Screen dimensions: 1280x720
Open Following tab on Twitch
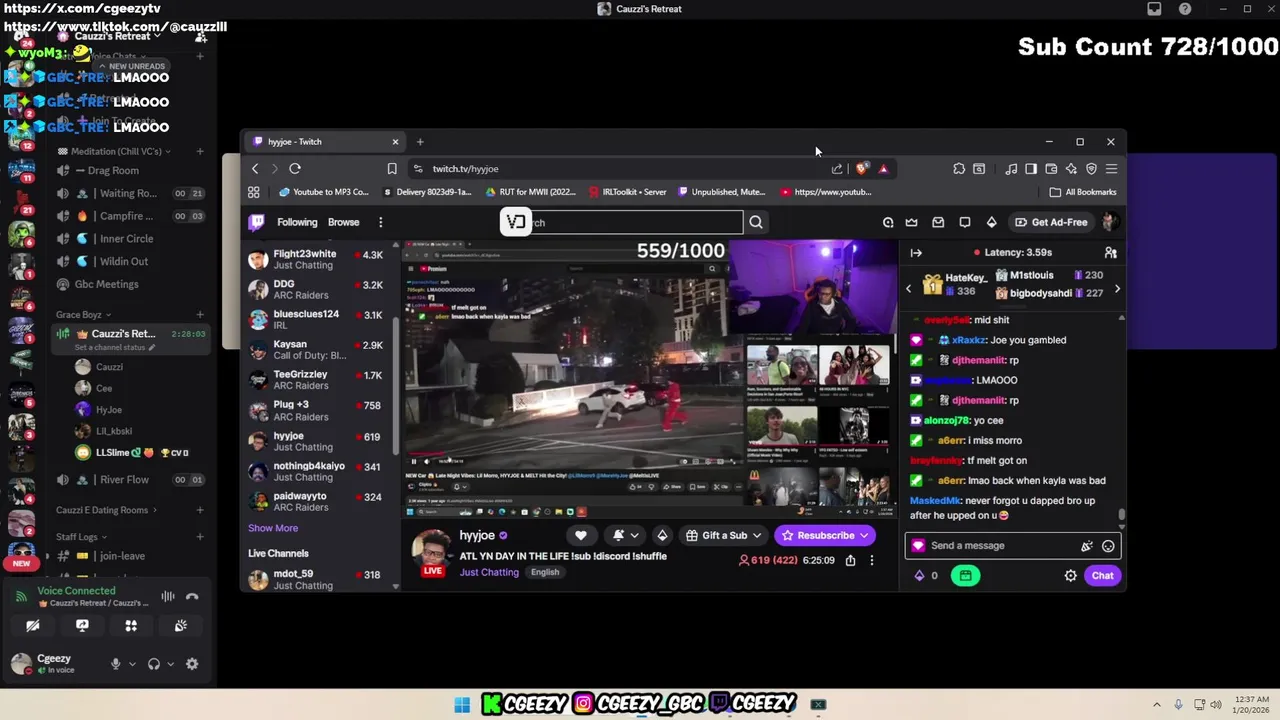[297, 222]
